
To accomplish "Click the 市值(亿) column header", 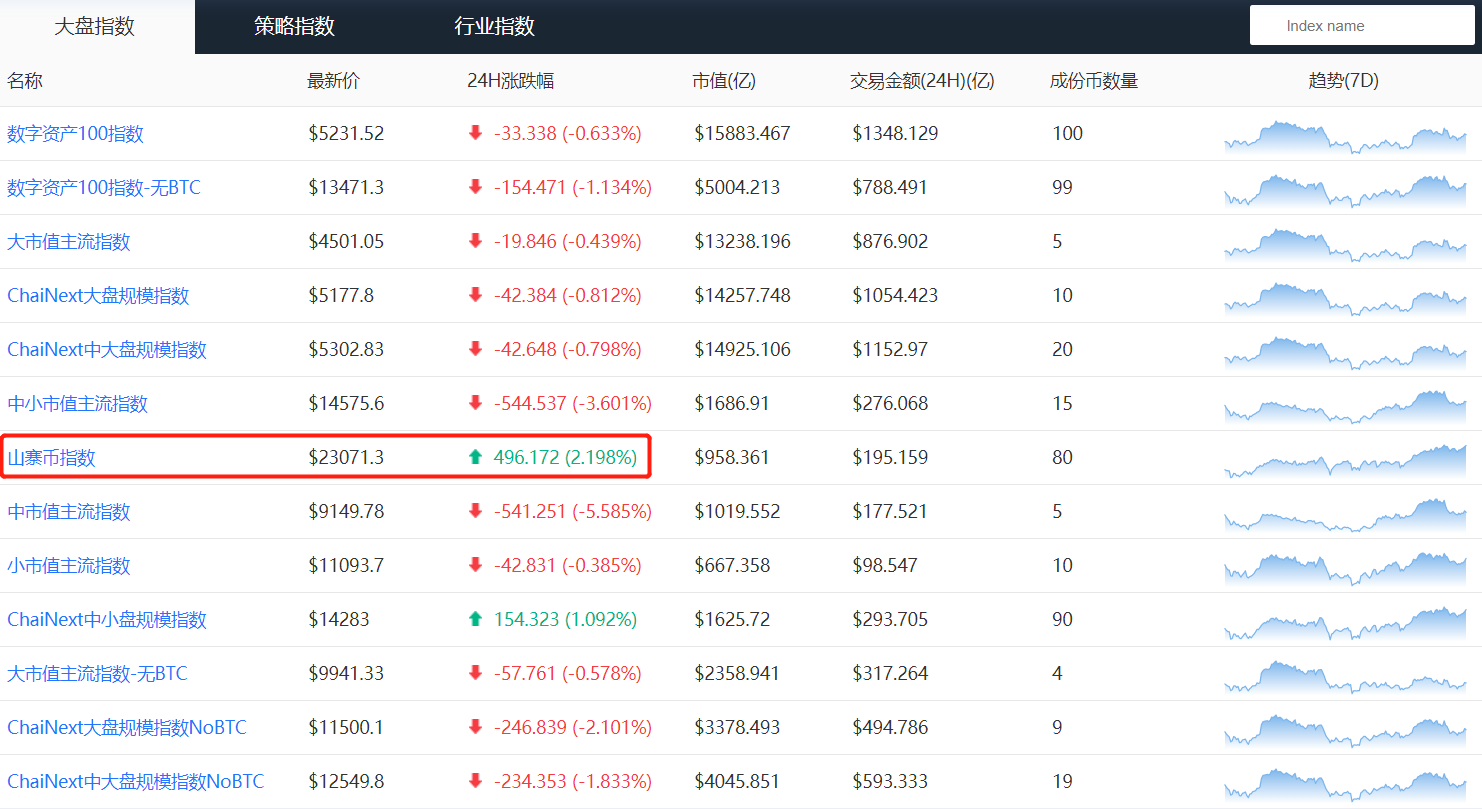I will tap(724, 81).
